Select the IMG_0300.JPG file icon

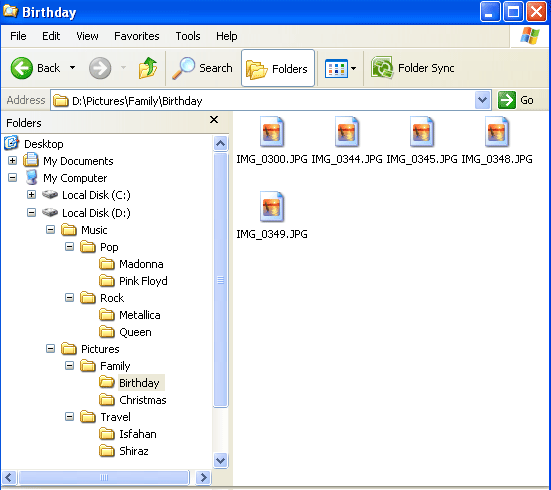[272, 132]
